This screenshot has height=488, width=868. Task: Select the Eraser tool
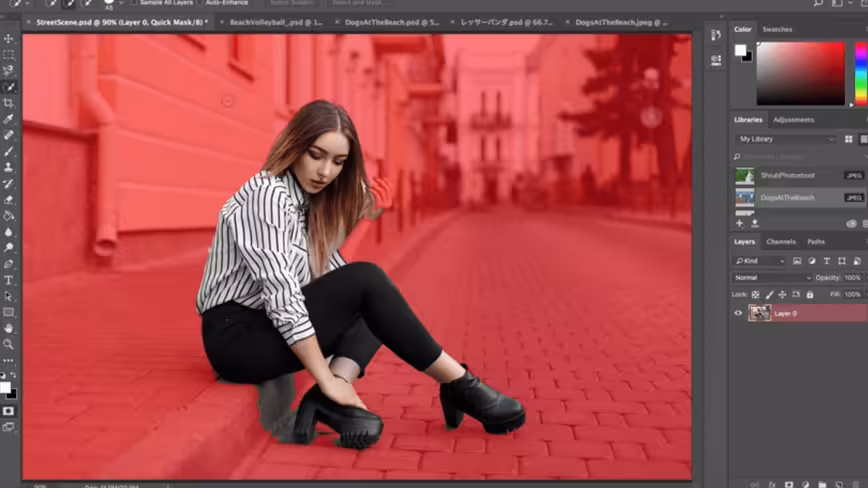(x=8, y=200)
